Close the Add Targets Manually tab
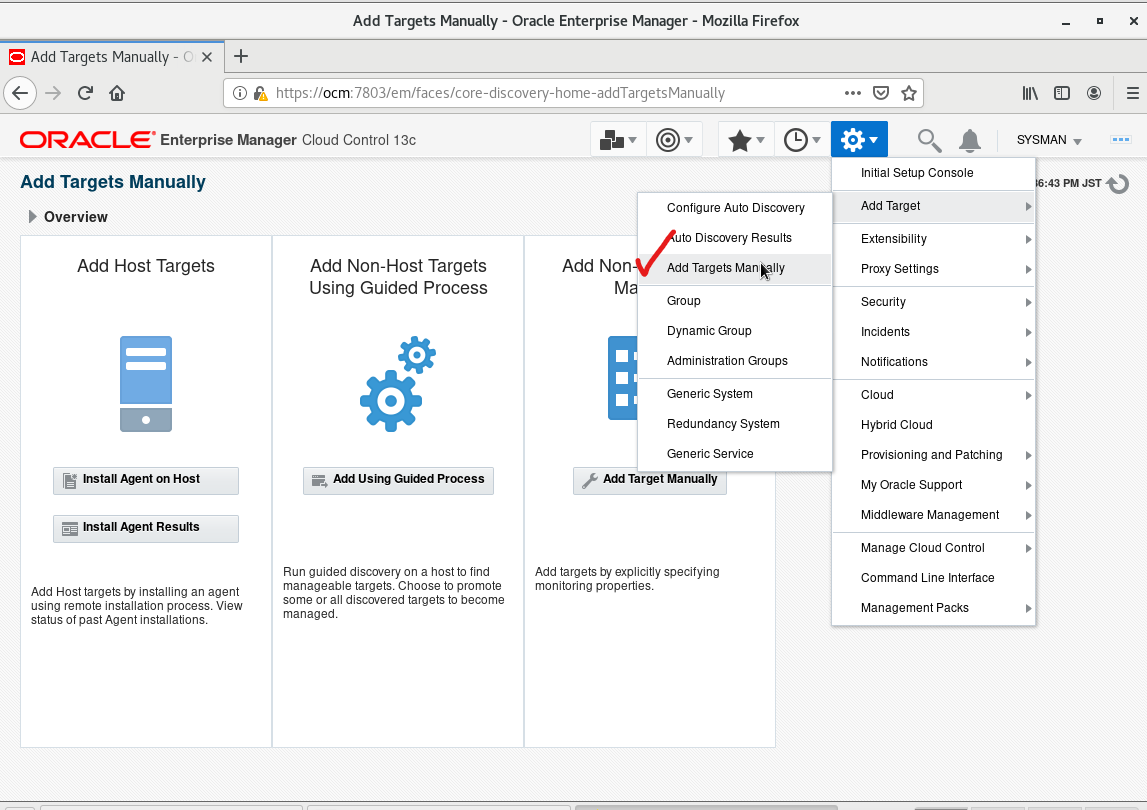Viewport: 1147px width, 810px height. pos(207,57)
